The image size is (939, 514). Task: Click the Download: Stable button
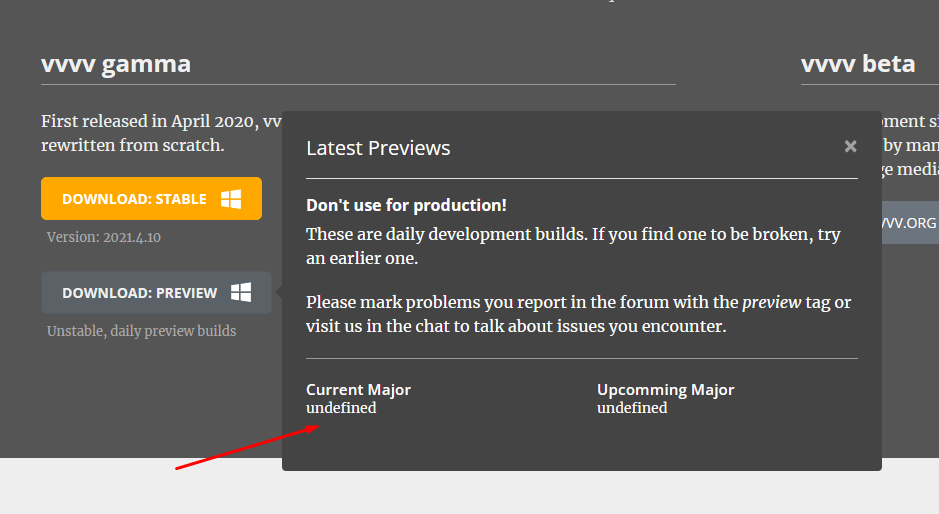point(152,198)
